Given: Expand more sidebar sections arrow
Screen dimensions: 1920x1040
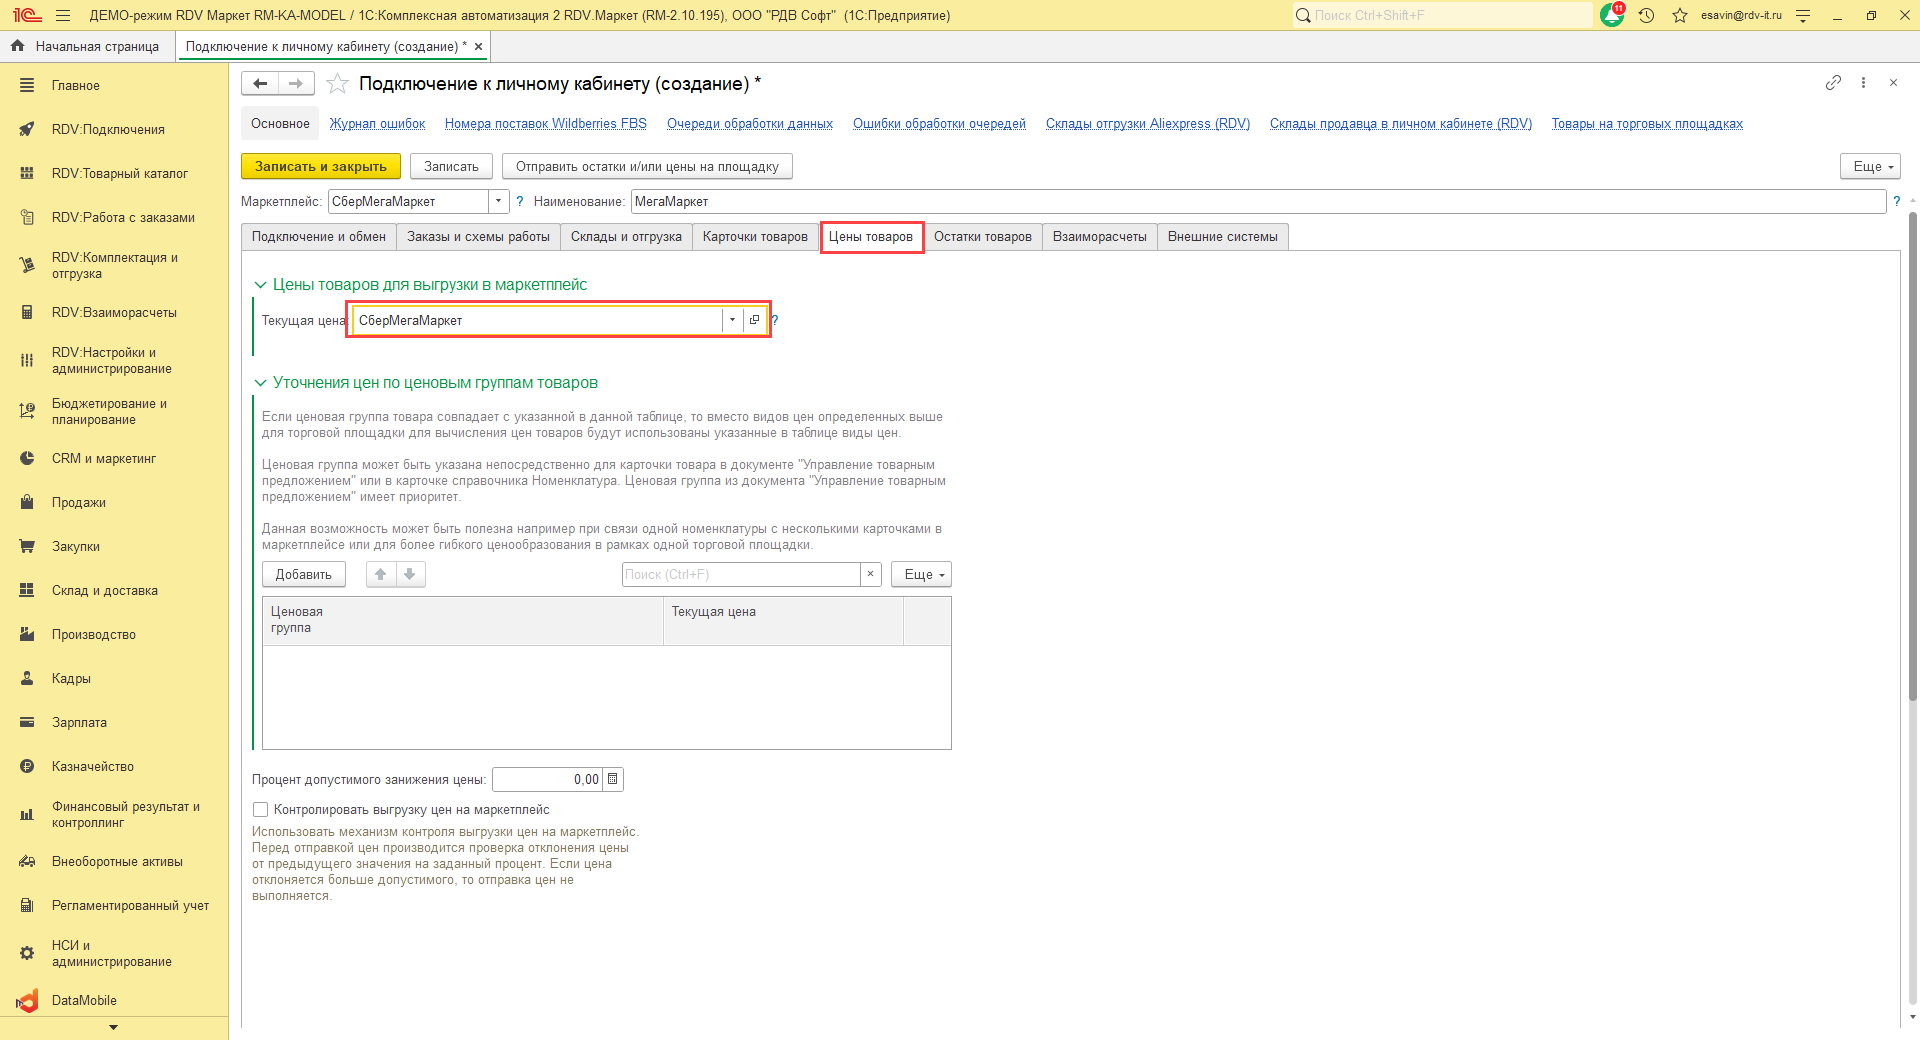Looking at the screenshot, I should 113,1028.
